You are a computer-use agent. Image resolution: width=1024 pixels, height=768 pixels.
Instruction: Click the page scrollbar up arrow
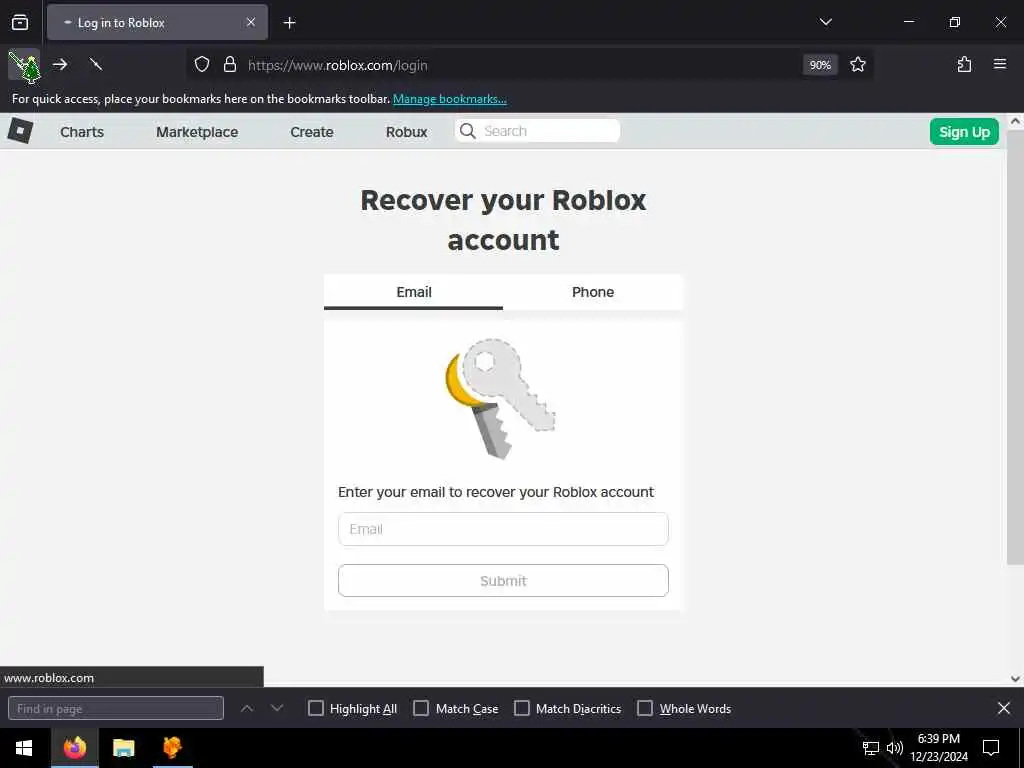click(x=1015, y=121)
